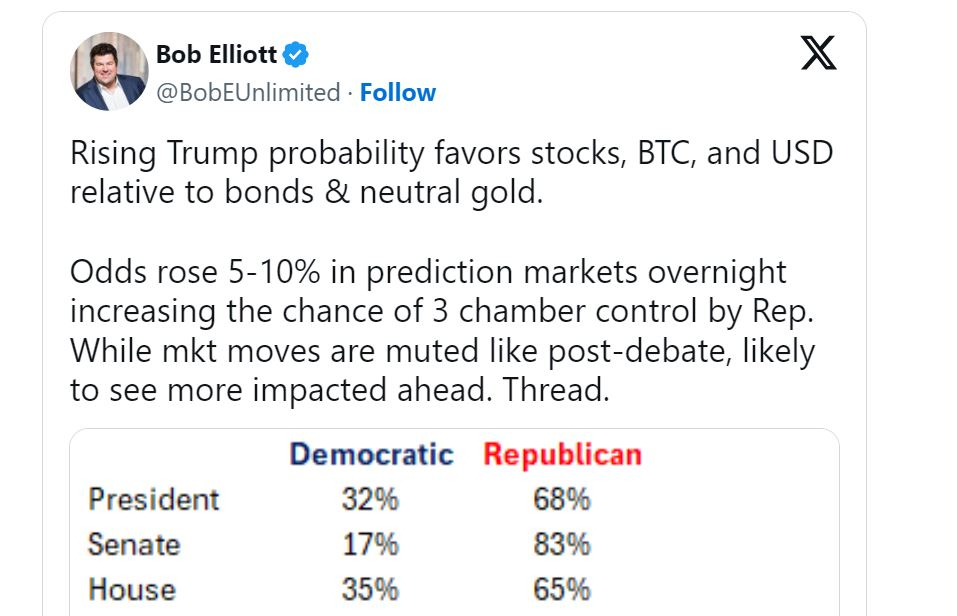Screen dimensions: 957x616
Task: Click the blue verified badge icon
Action: click(297, 55)
